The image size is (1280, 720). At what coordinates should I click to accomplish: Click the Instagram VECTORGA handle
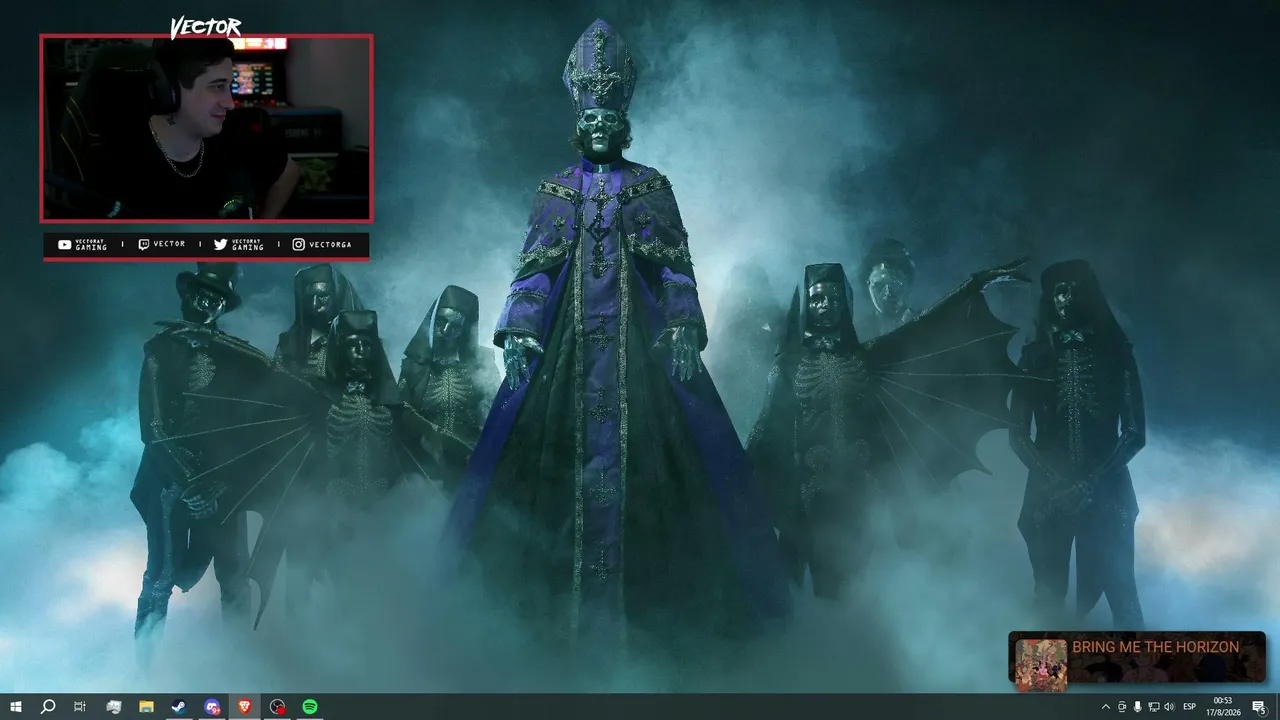(321, 245)
